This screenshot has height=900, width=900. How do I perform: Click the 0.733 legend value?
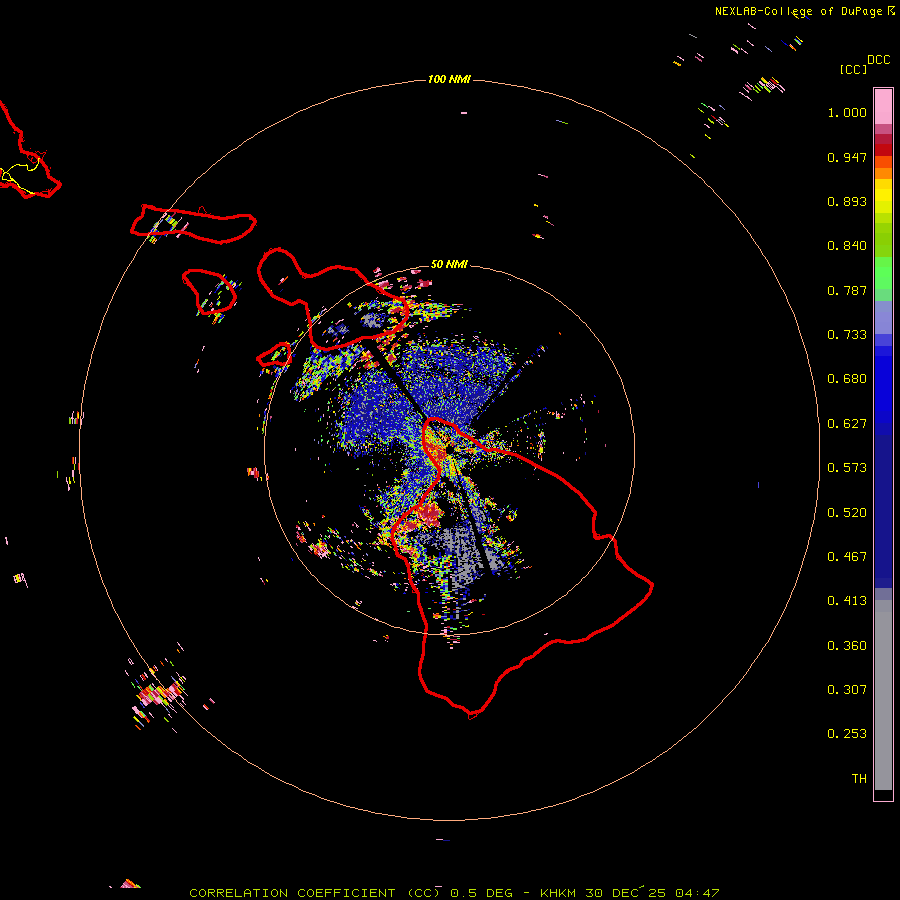pos(847,335)
